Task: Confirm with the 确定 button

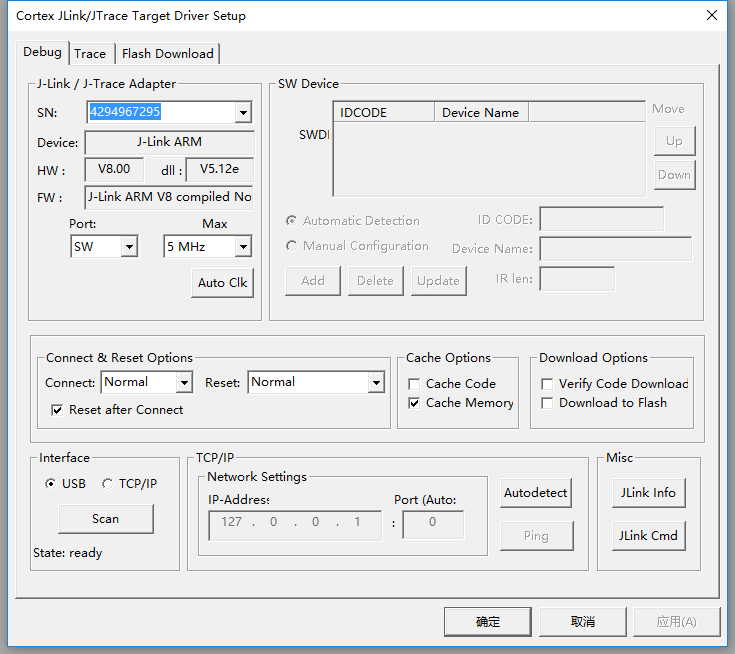Action: coord(488,622)
